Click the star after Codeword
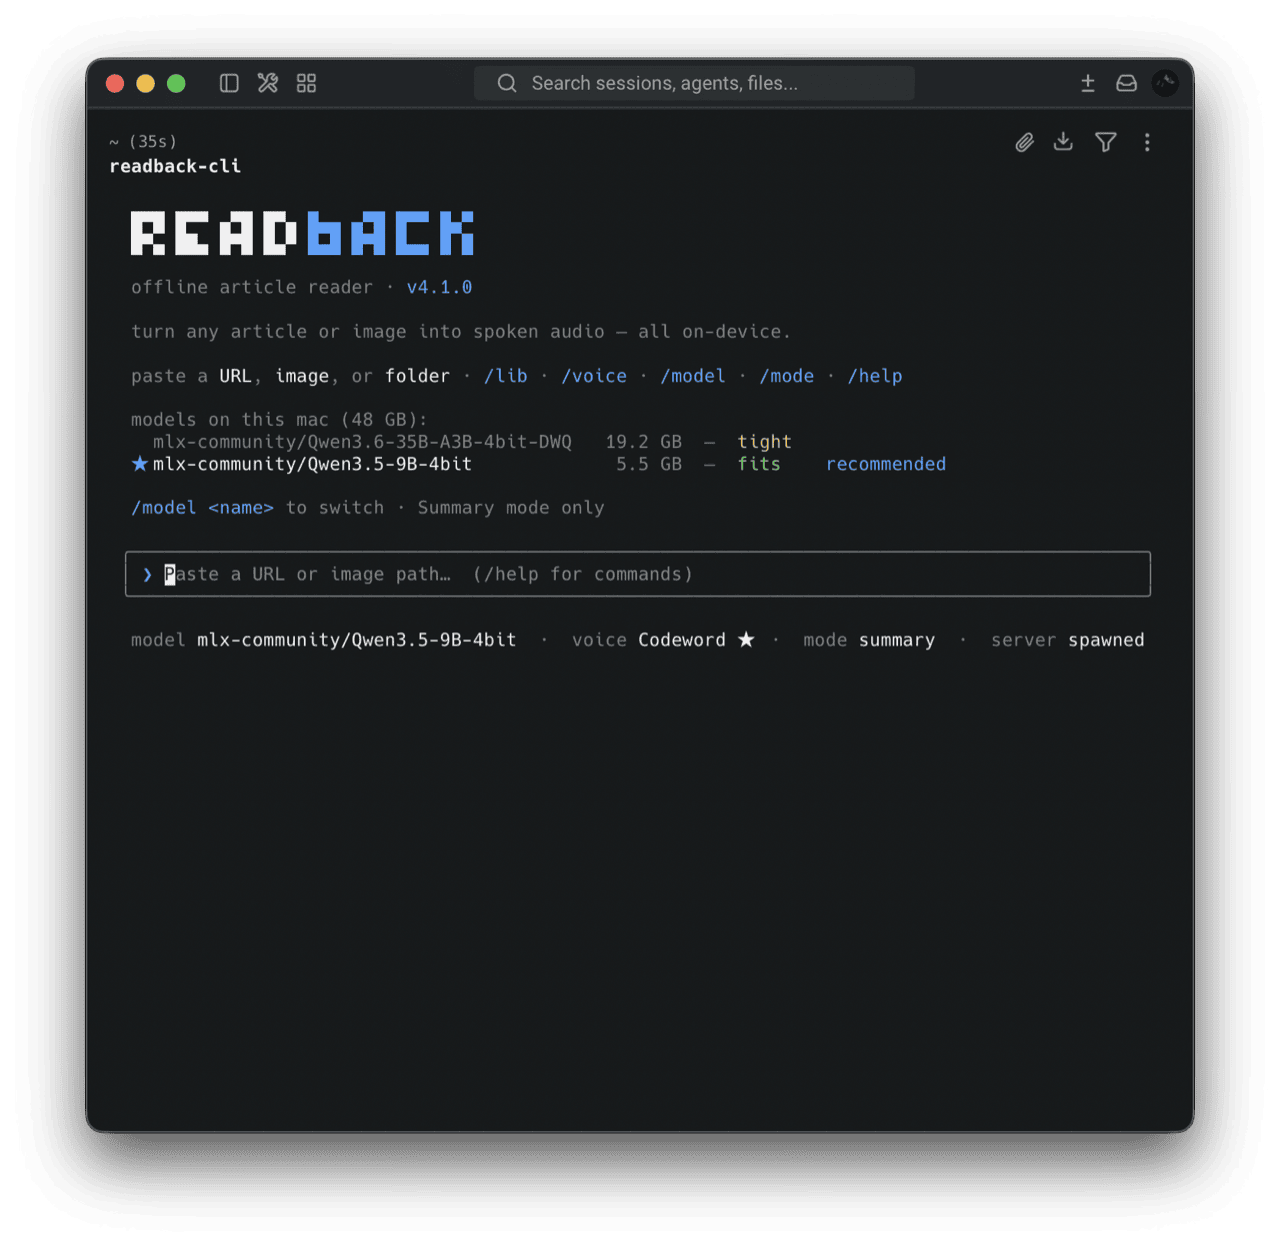Screen dimensions: 1280x1246 746,640
